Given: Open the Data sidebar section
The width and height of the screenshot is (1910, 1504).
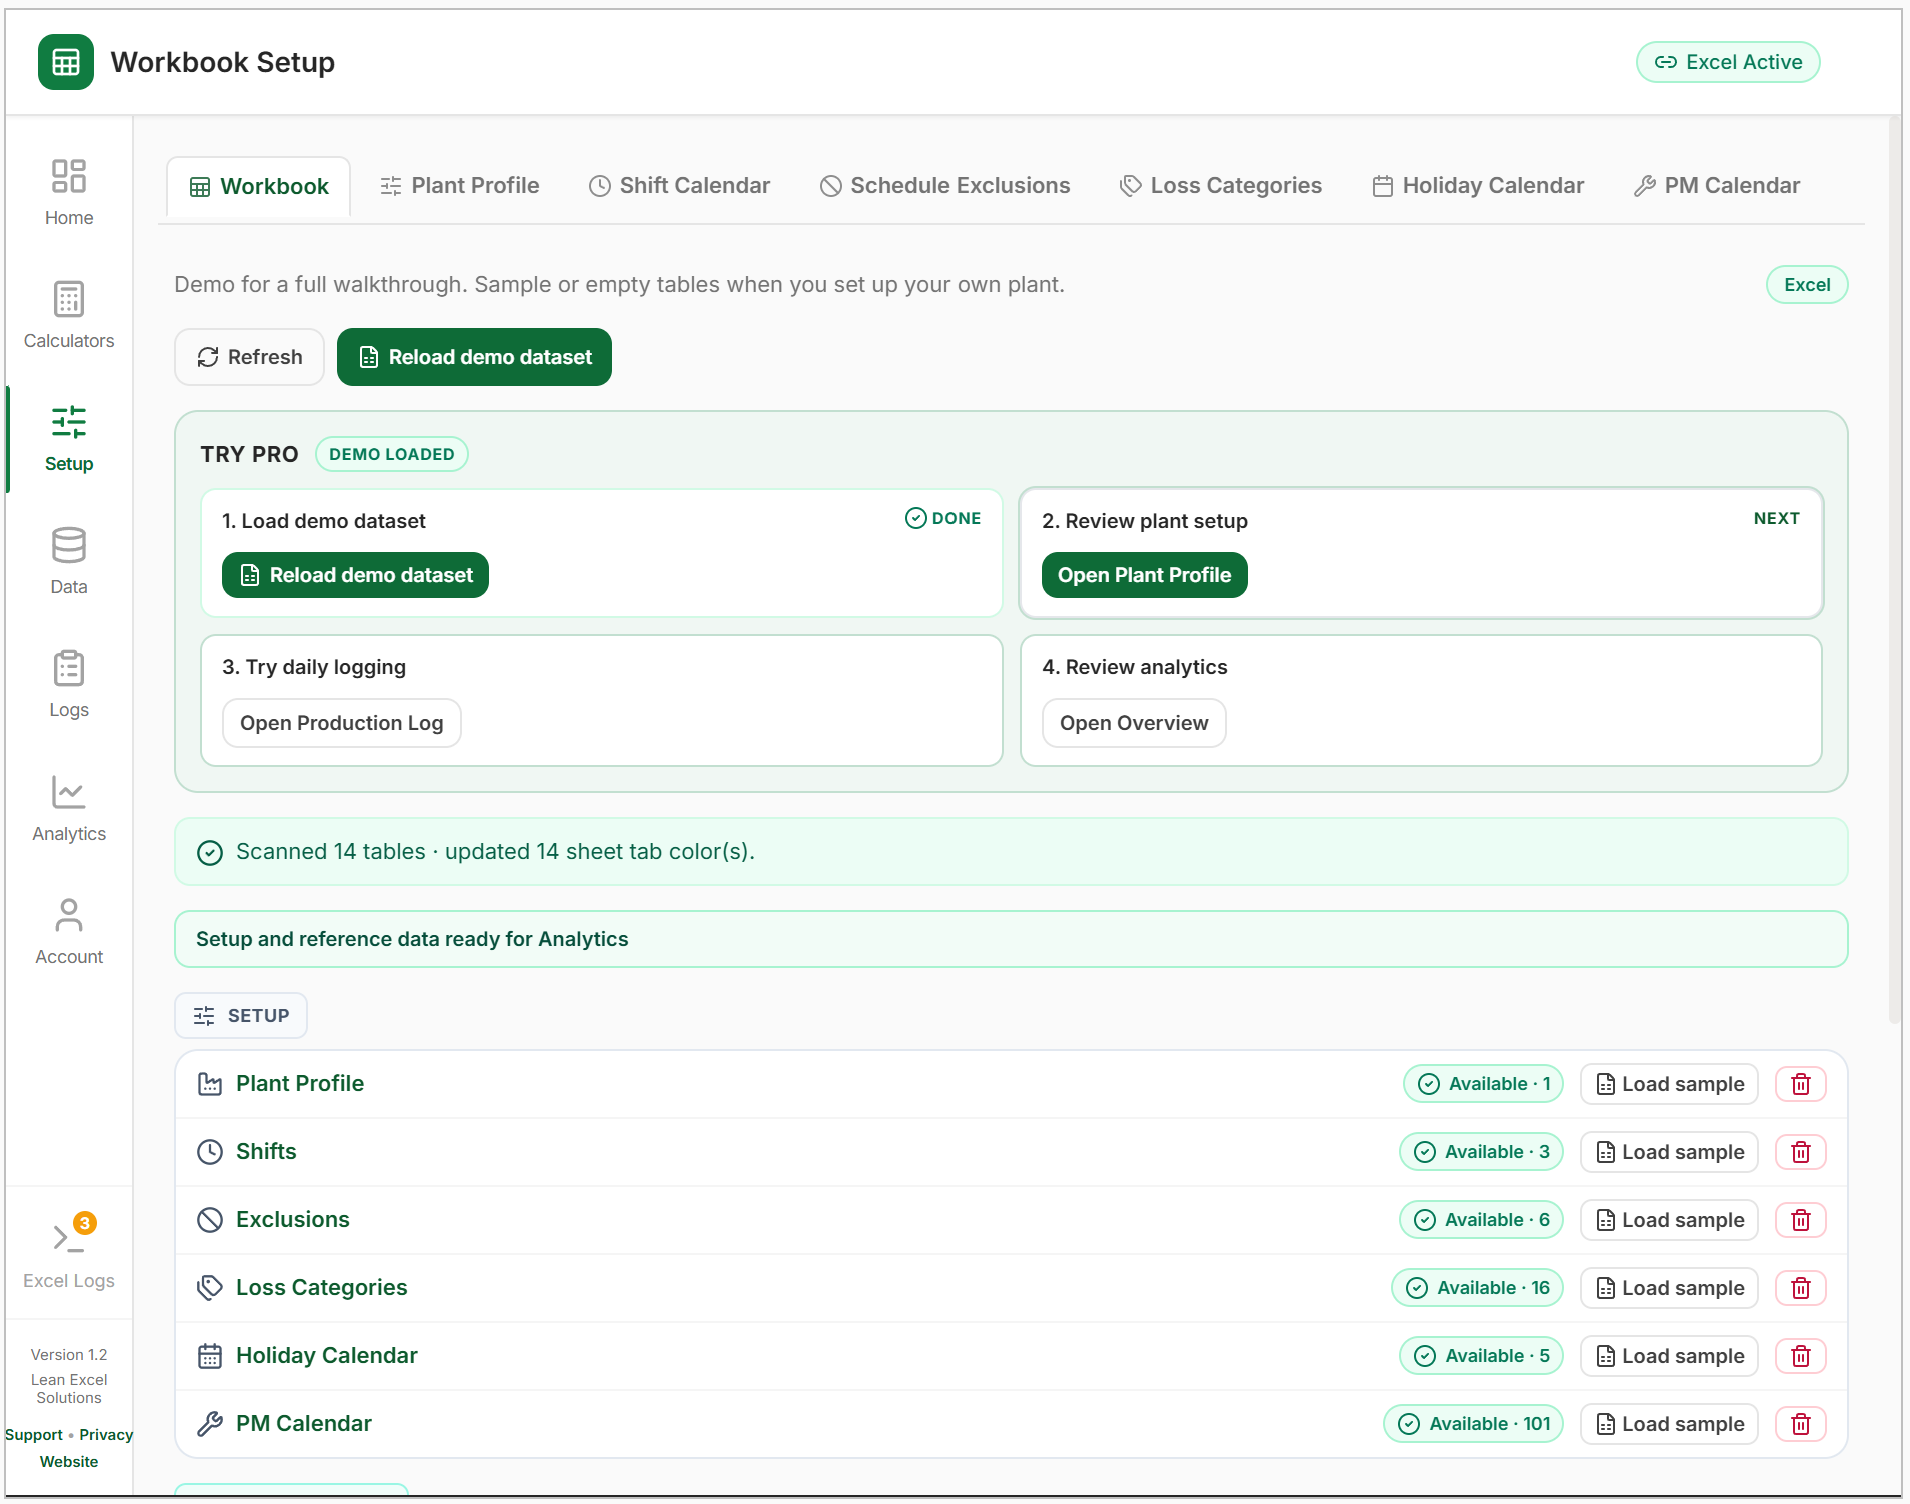Looking at the screenshot, I should pos(69,562).
